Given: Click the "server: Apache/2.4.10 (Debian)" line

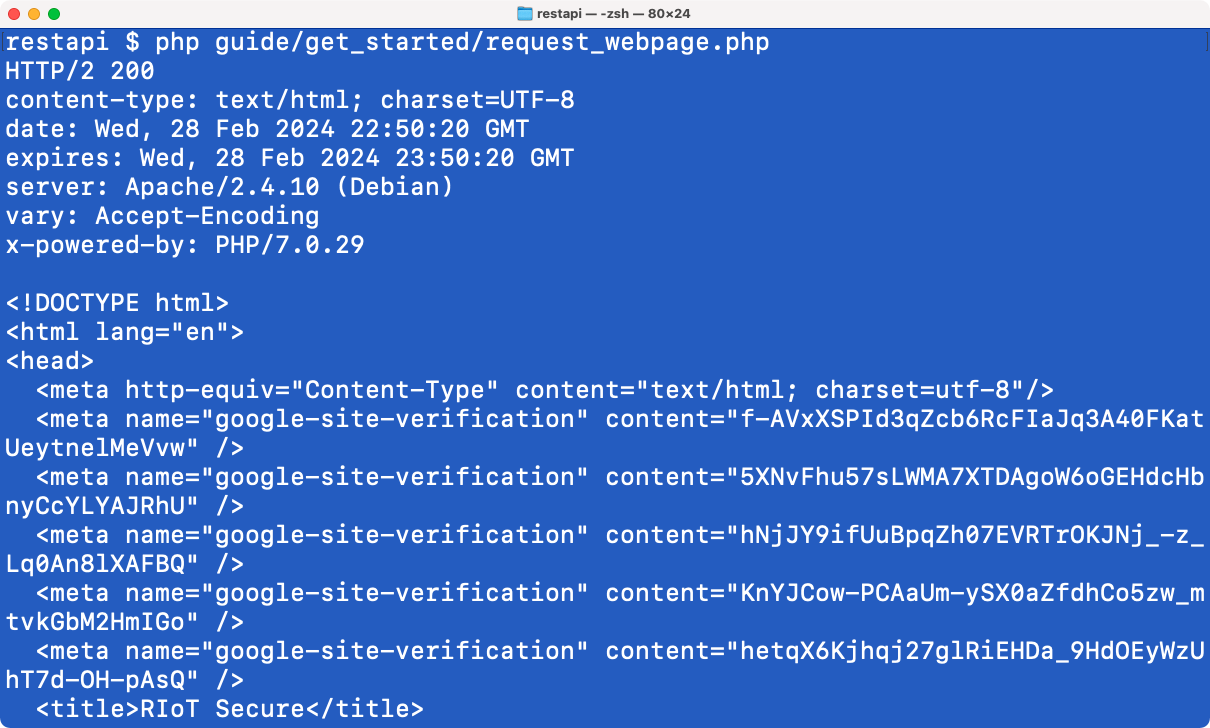Looking at the screenshot, I should point(230,188).
